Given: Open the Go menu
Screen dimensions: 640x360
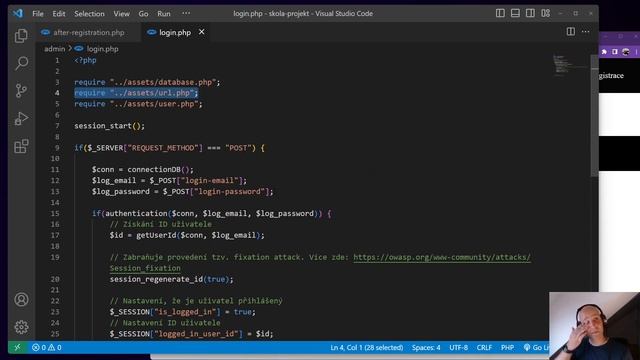Looking at the screenshot, I should tap(143, 13).
